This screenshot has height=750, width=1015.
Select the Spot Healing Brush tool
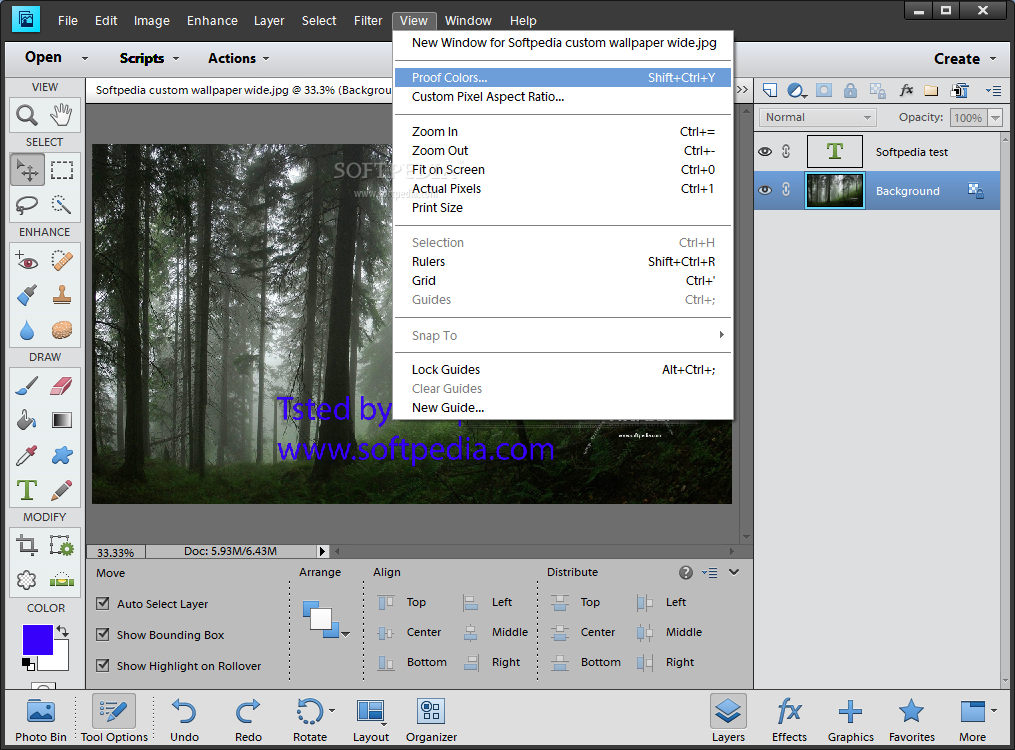[x=61, y=261]
